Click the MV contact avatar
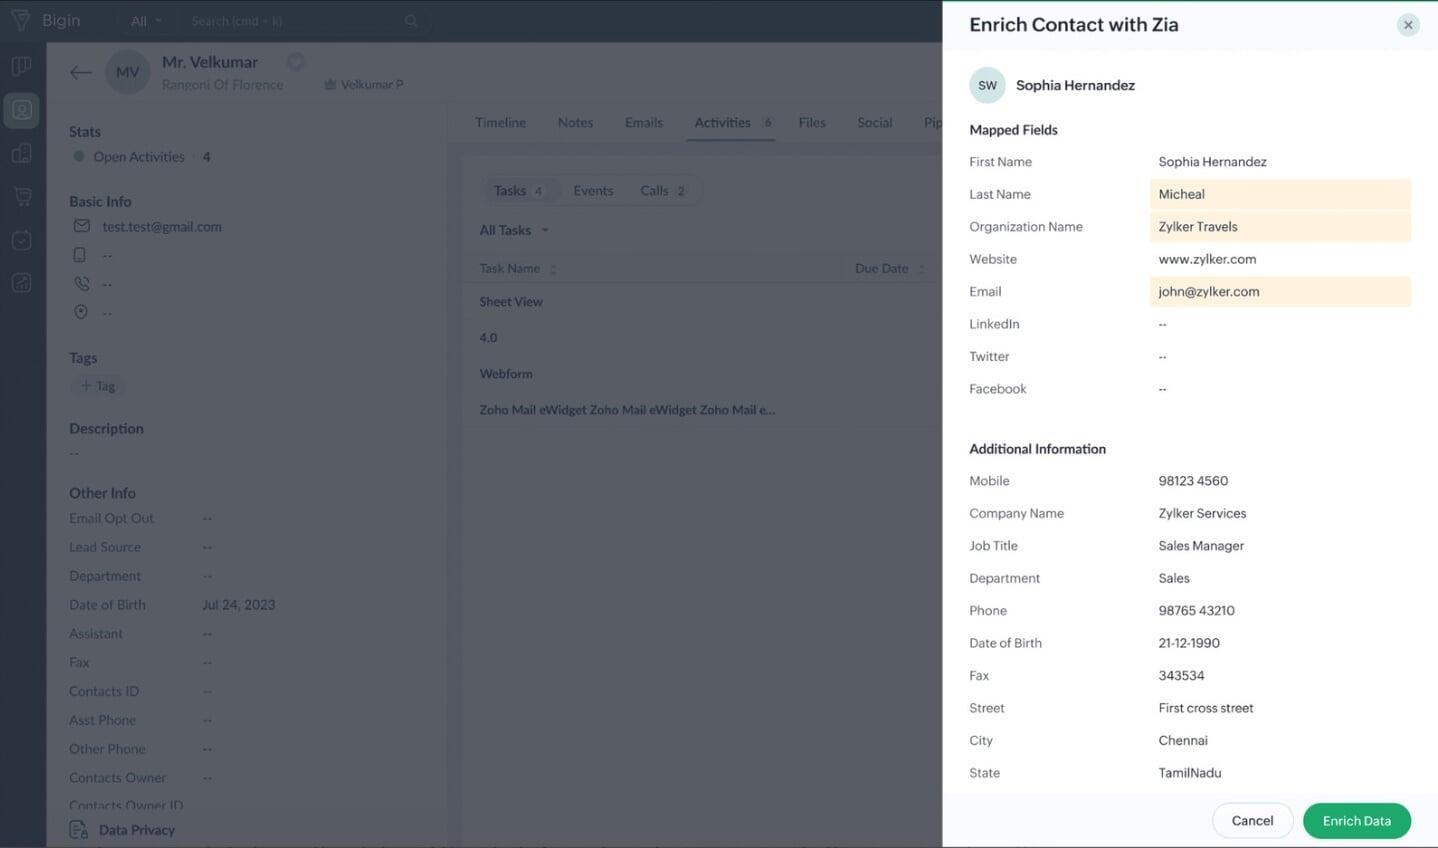Screen dimensions: 1438x848 (x=128, y=72)
